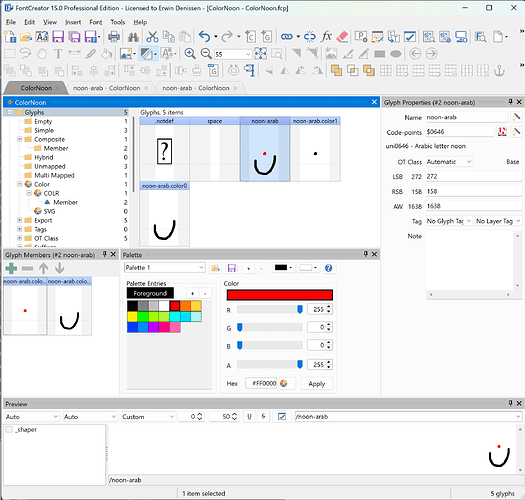This screenshot has width=525, height=500.
Task: Click the Cut scissors icon
Action: click(x=152, y=37)
